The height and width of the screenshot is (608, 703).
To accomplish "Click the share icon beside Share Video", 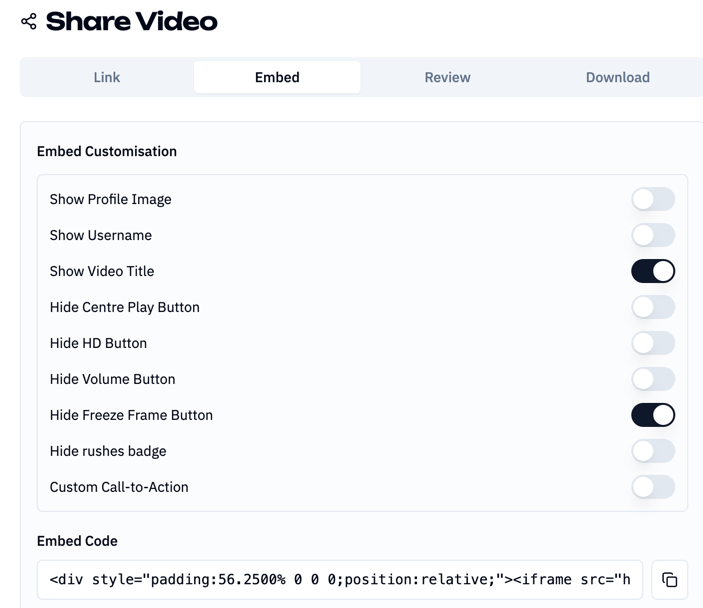I will tap(29, 21).
